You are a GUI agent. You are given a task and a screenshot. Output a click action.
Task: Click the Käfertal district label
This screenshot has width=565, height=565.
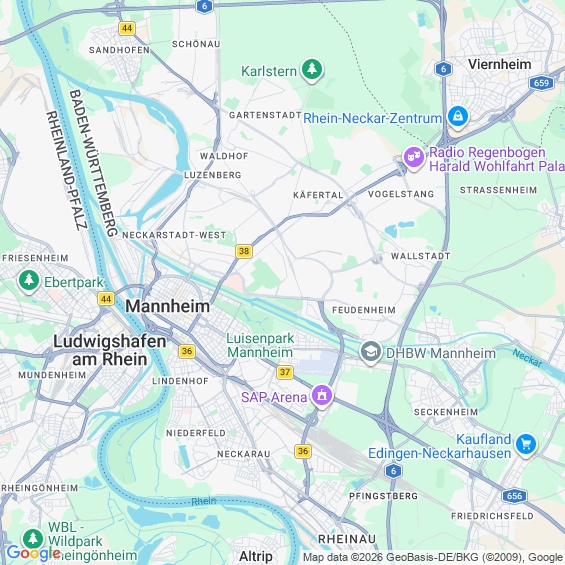coord(318,195)
